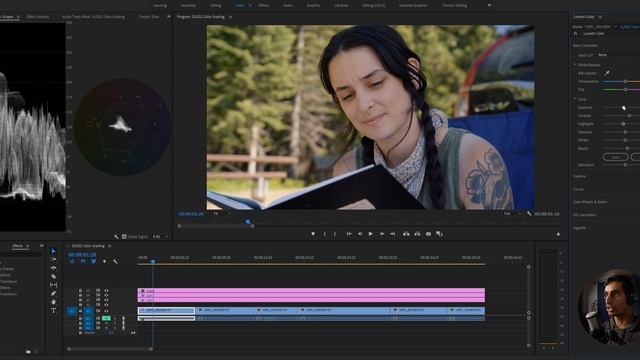Screen dimensions: 640x360
Task: Open the workspace overflow chevron menu
Action: point(489,5)
